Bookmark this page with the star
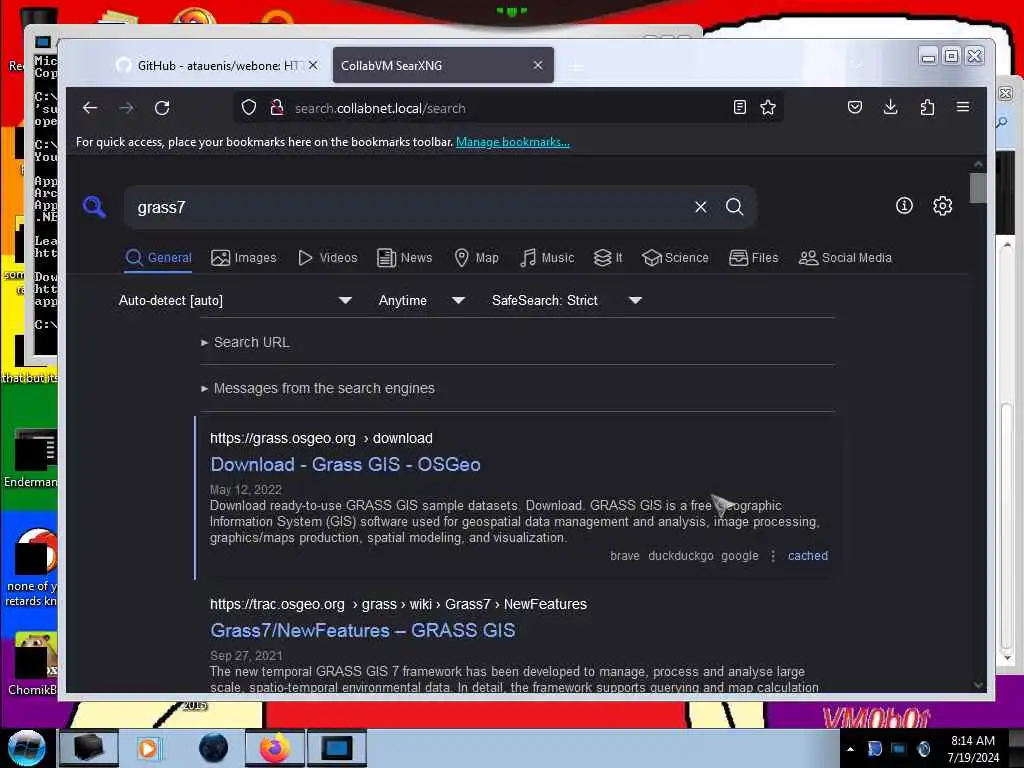The height and width of the screenshot is (768, 1024). (x=768, y=108)
